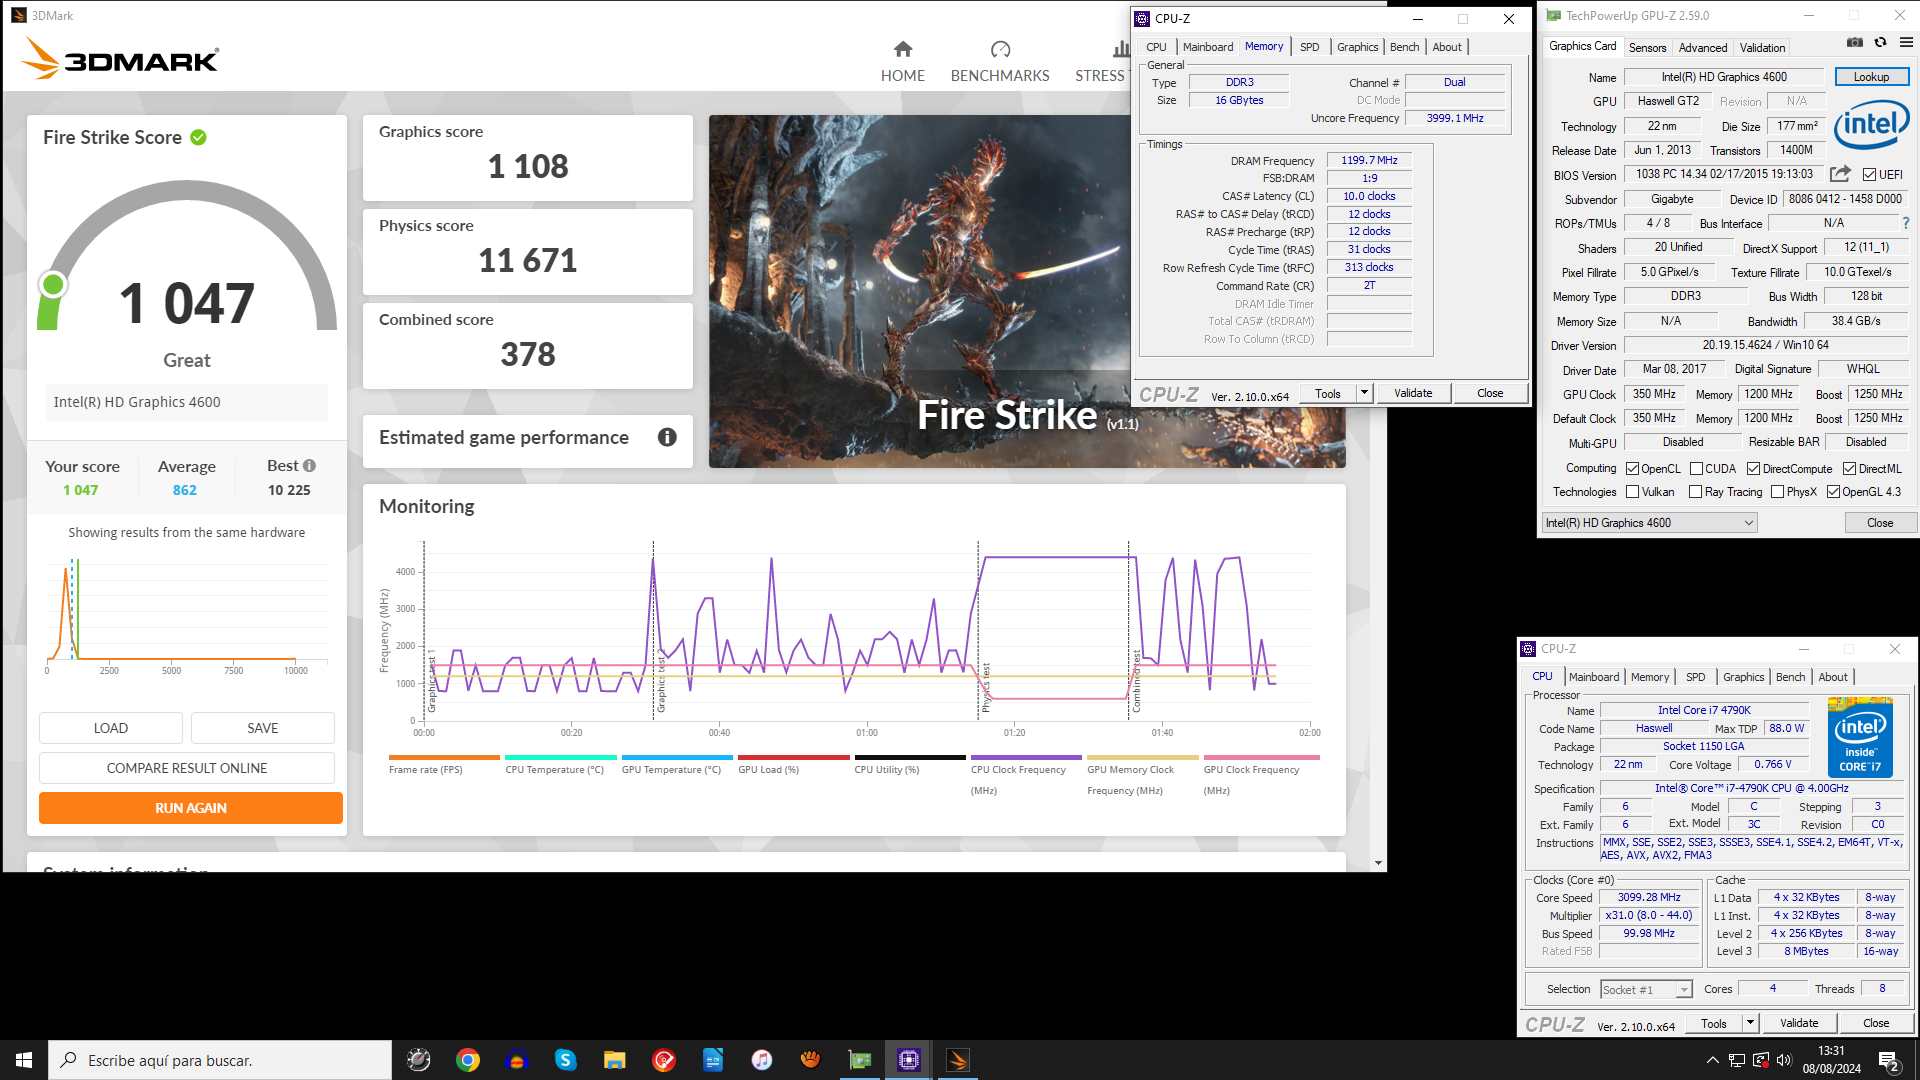
Task: Toggle the OpenGL 4.3 checkbox
Action: coord(1833,492)
